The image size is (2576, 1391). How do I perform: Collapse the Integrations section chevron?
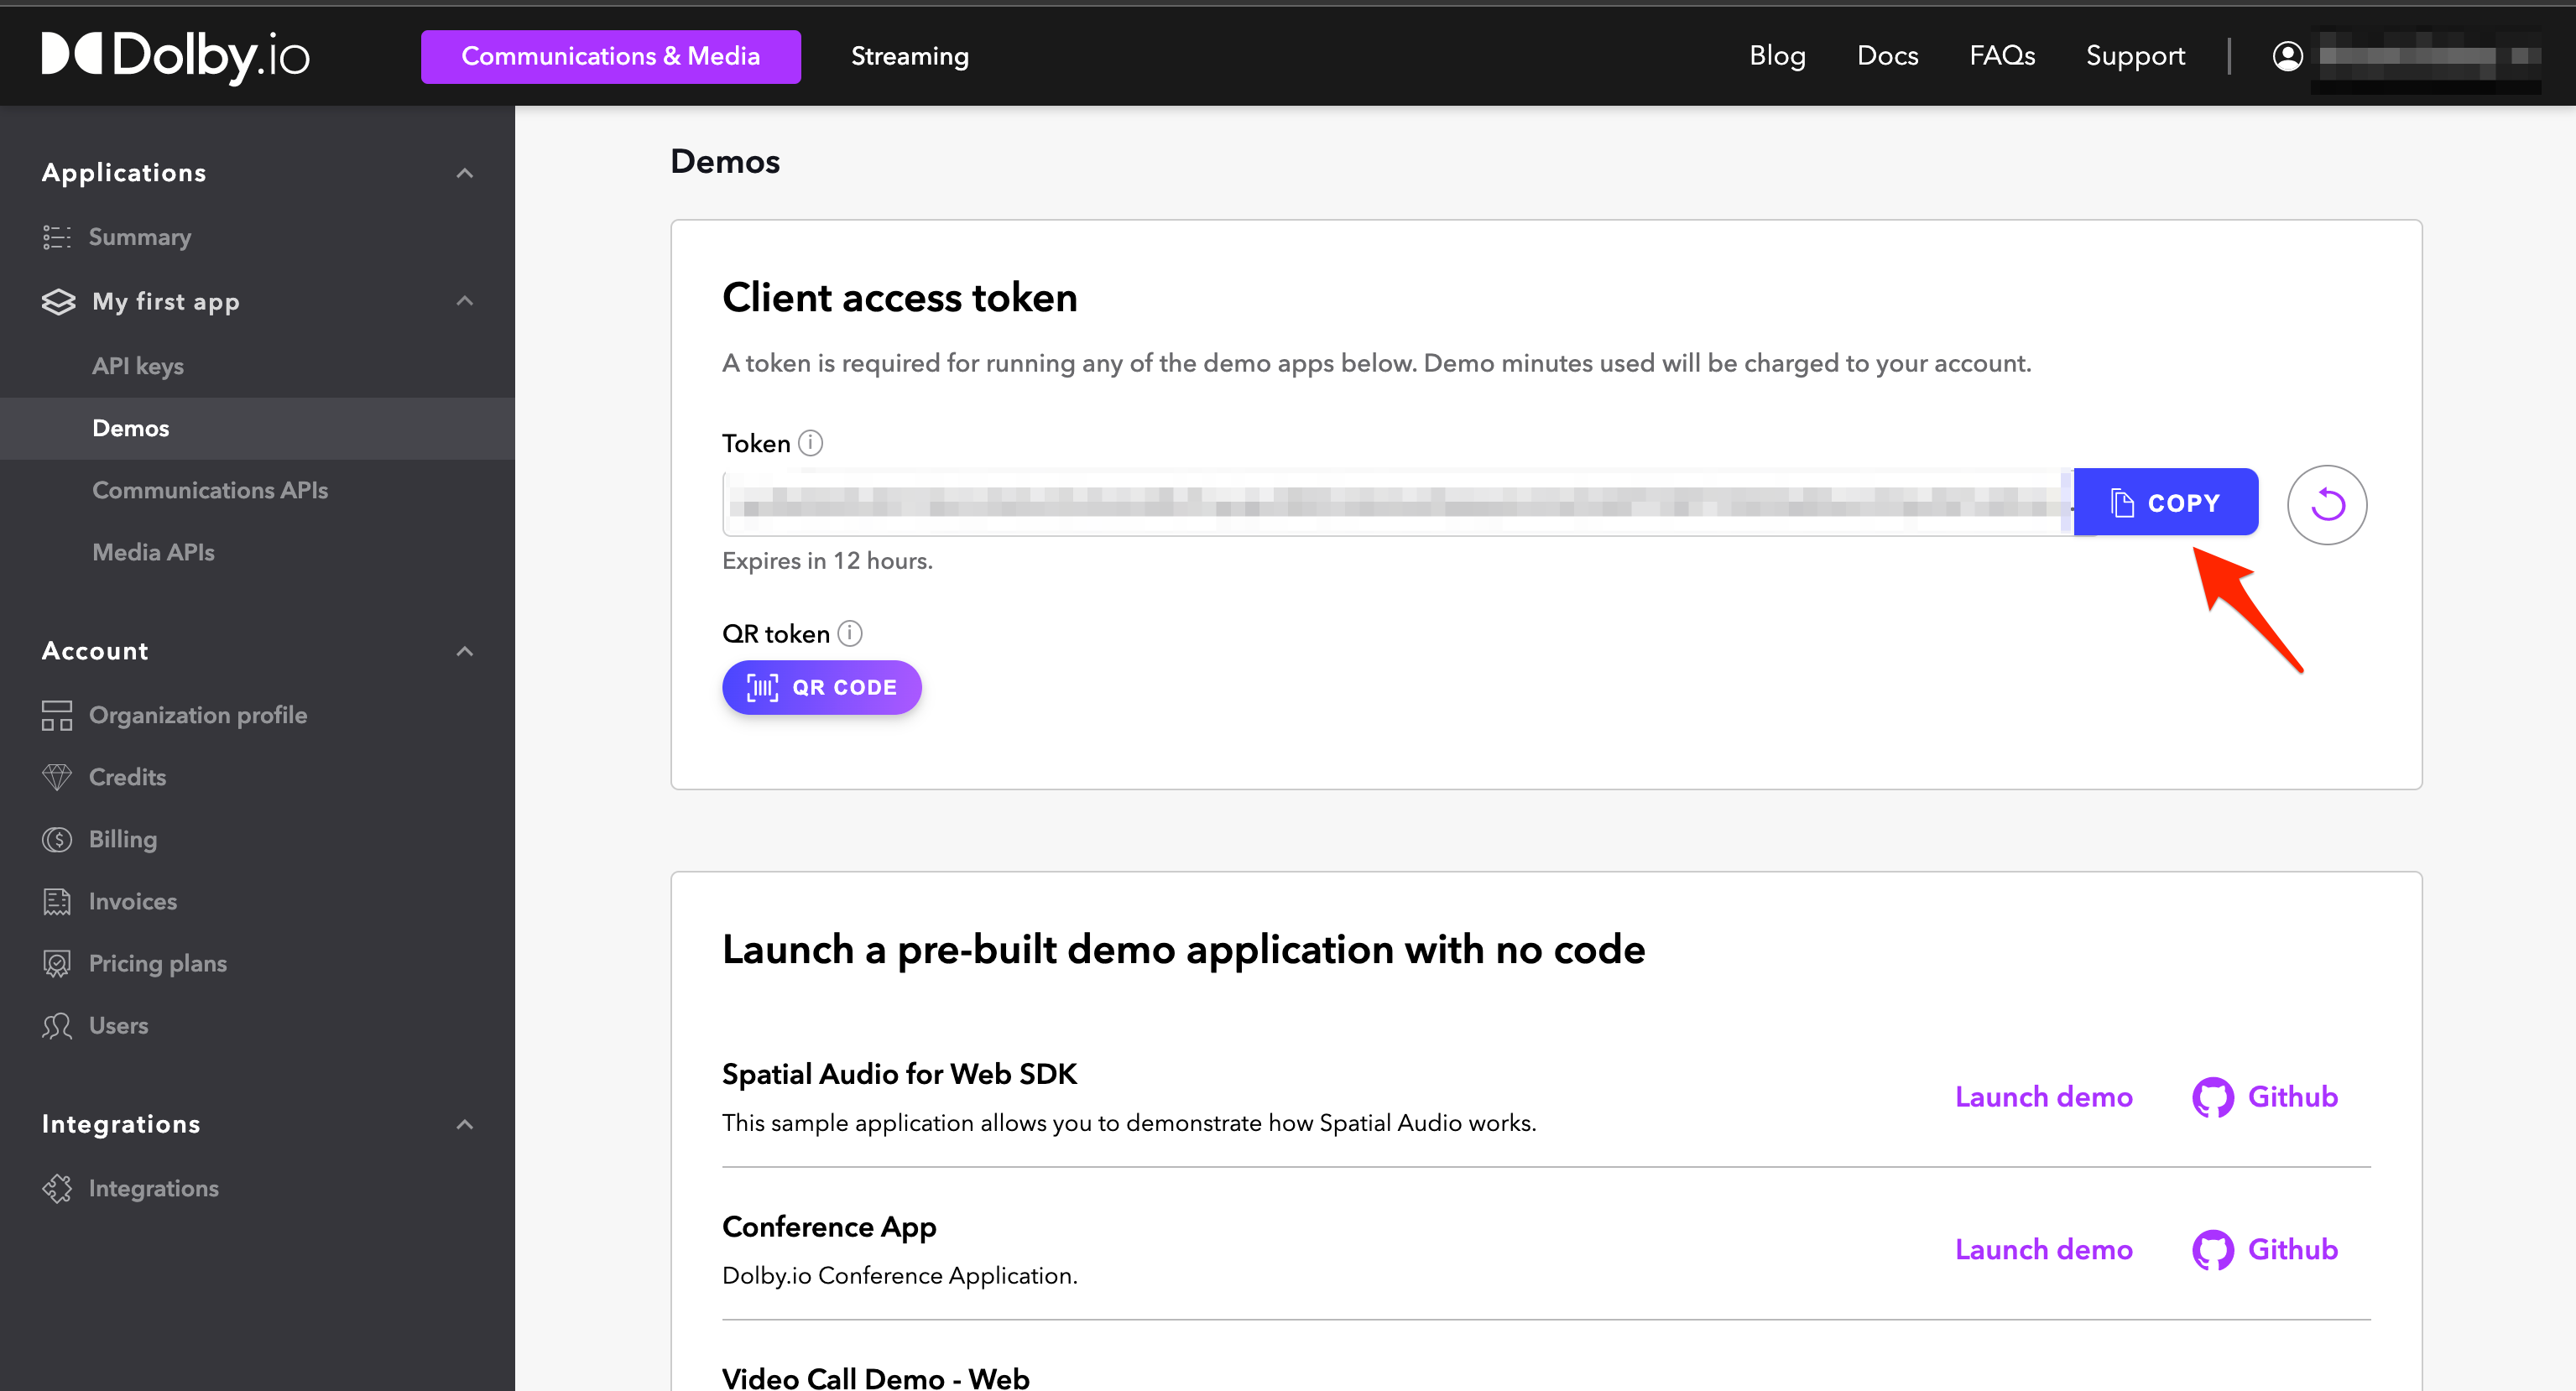pyautogui.click(x=464, y=1124)
